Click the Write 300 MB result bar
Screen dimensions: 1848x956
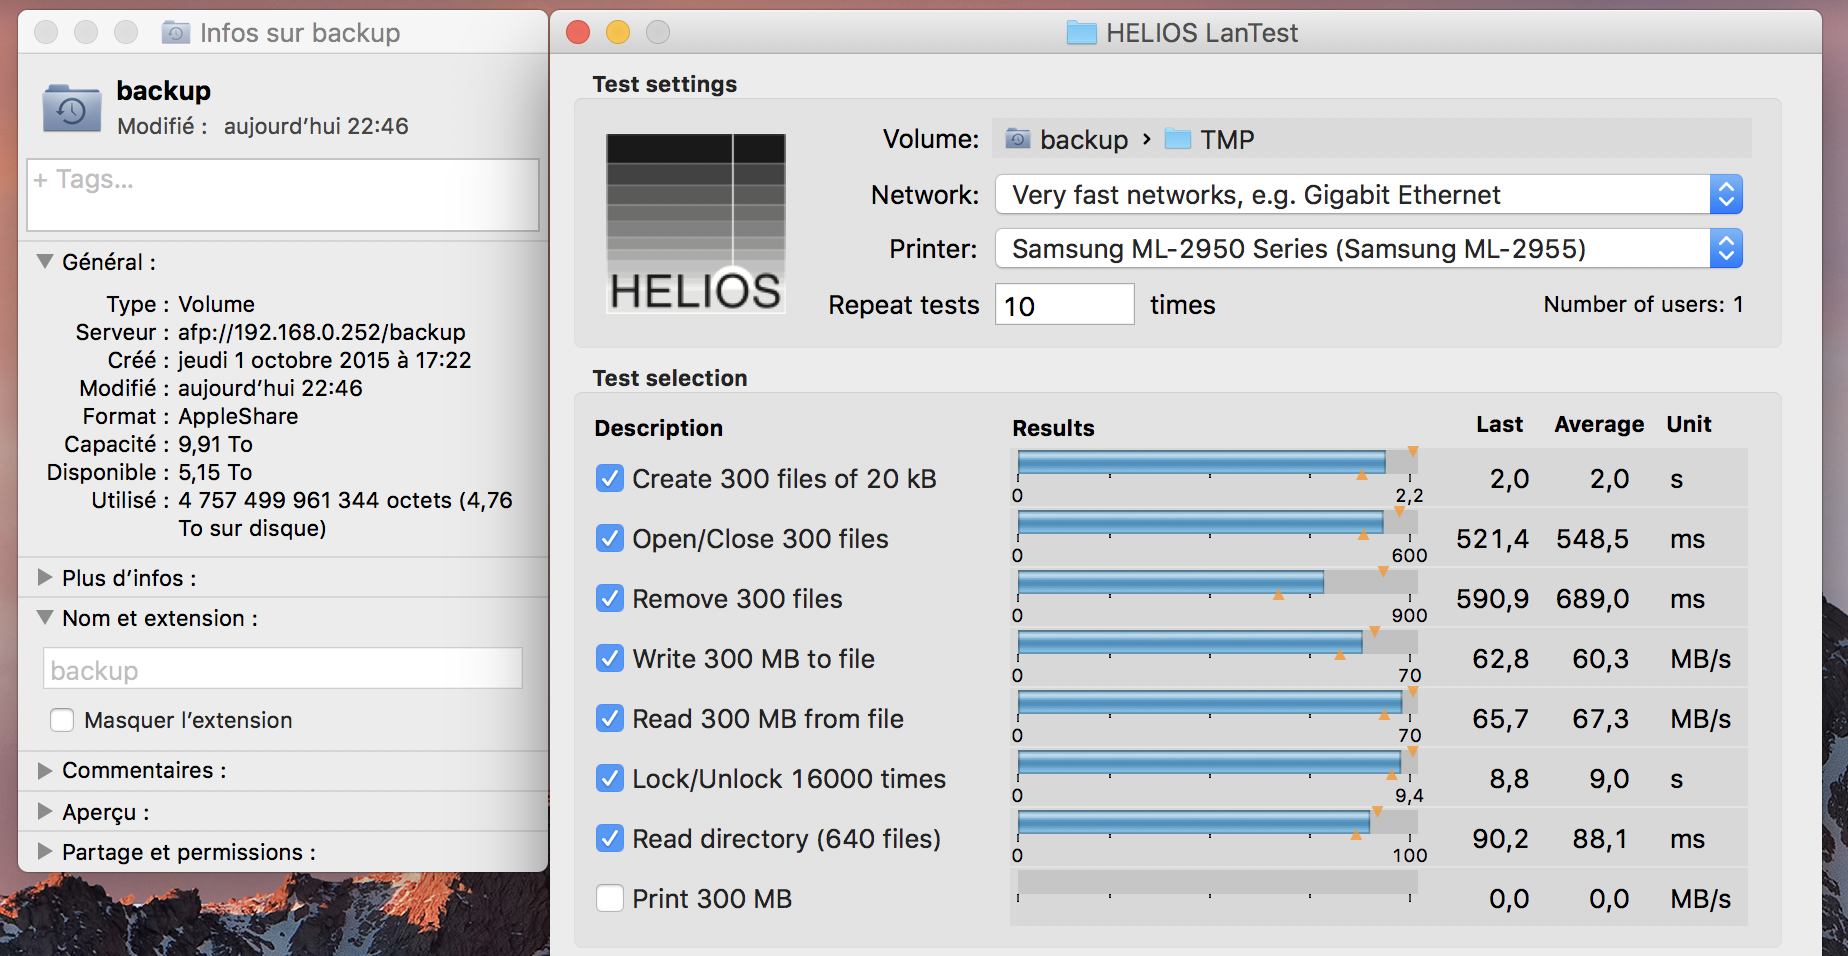pos(1217,643)
